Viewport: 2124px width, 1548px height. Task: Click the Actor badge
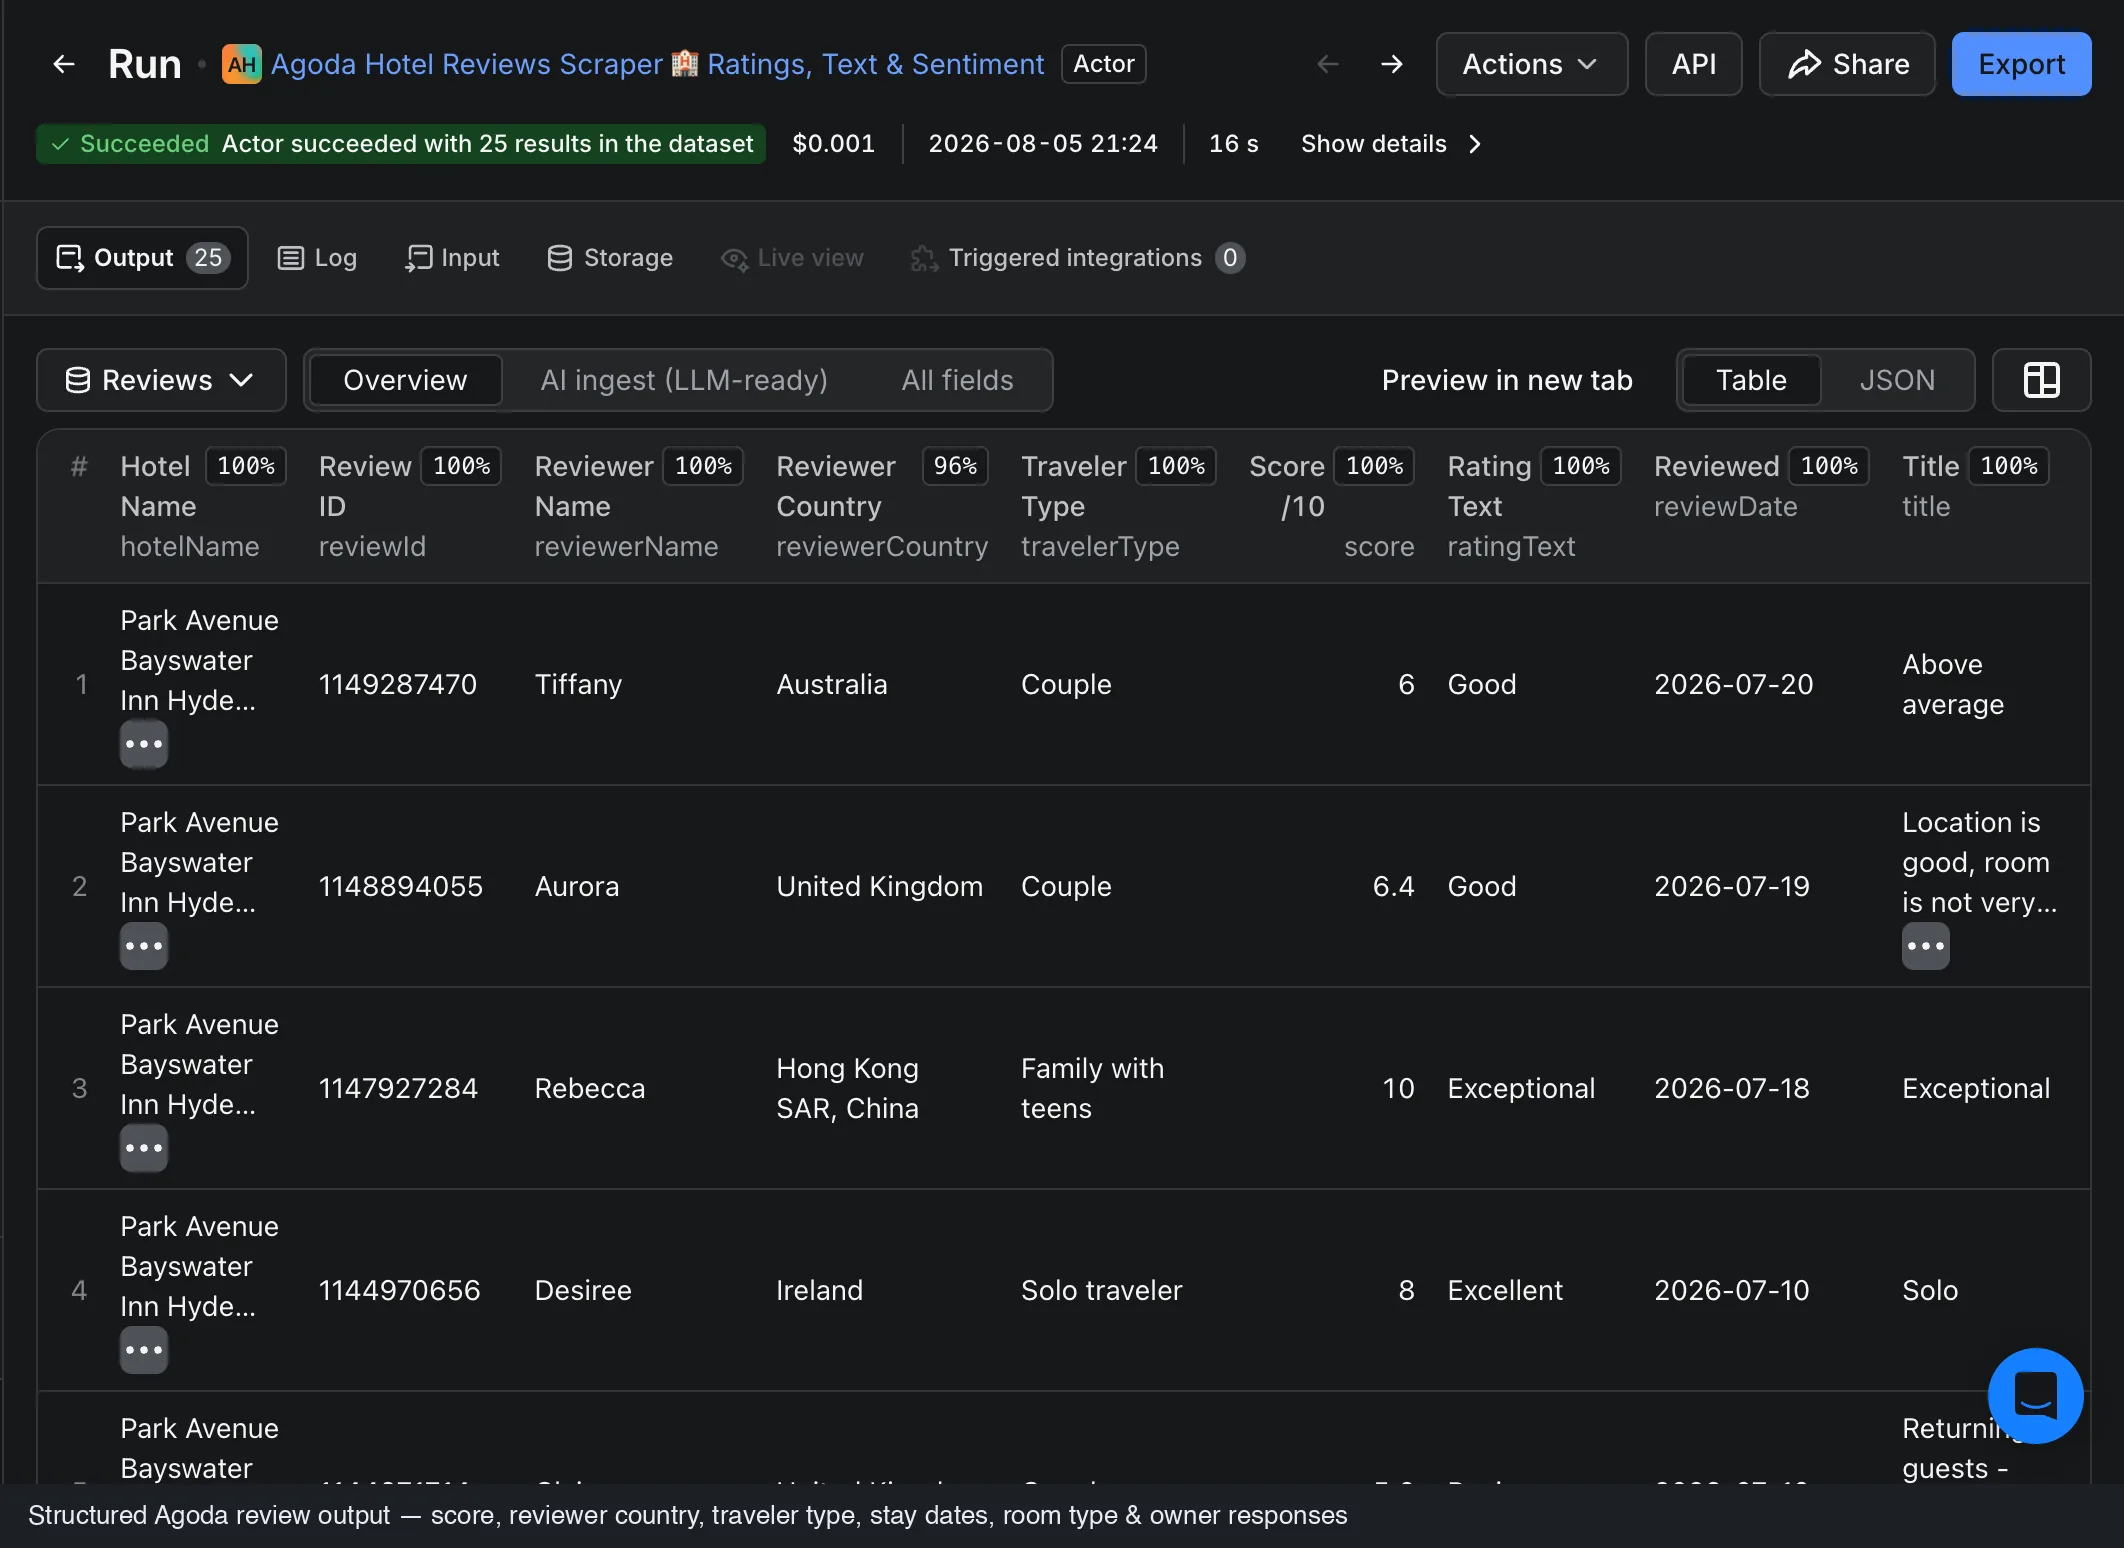coord(1104,64)
